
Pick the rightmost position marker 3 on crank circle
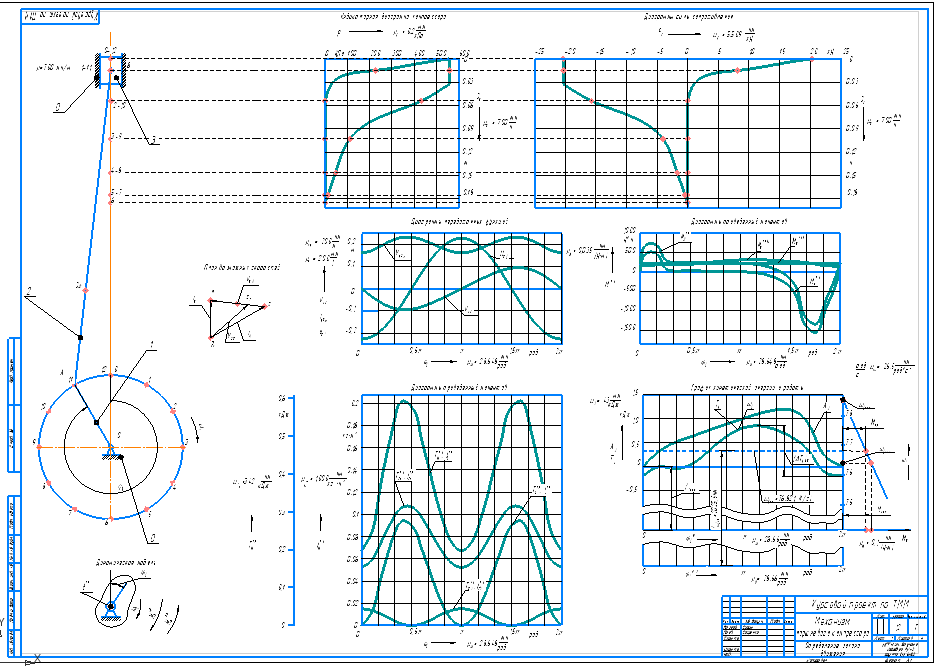pos(183,447)
